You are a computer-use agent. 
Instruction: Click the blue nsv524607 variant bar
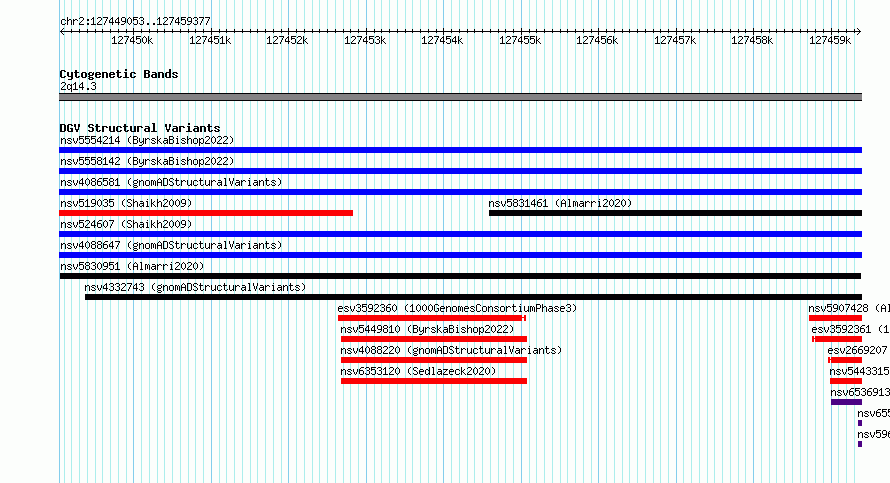(460, 234)
